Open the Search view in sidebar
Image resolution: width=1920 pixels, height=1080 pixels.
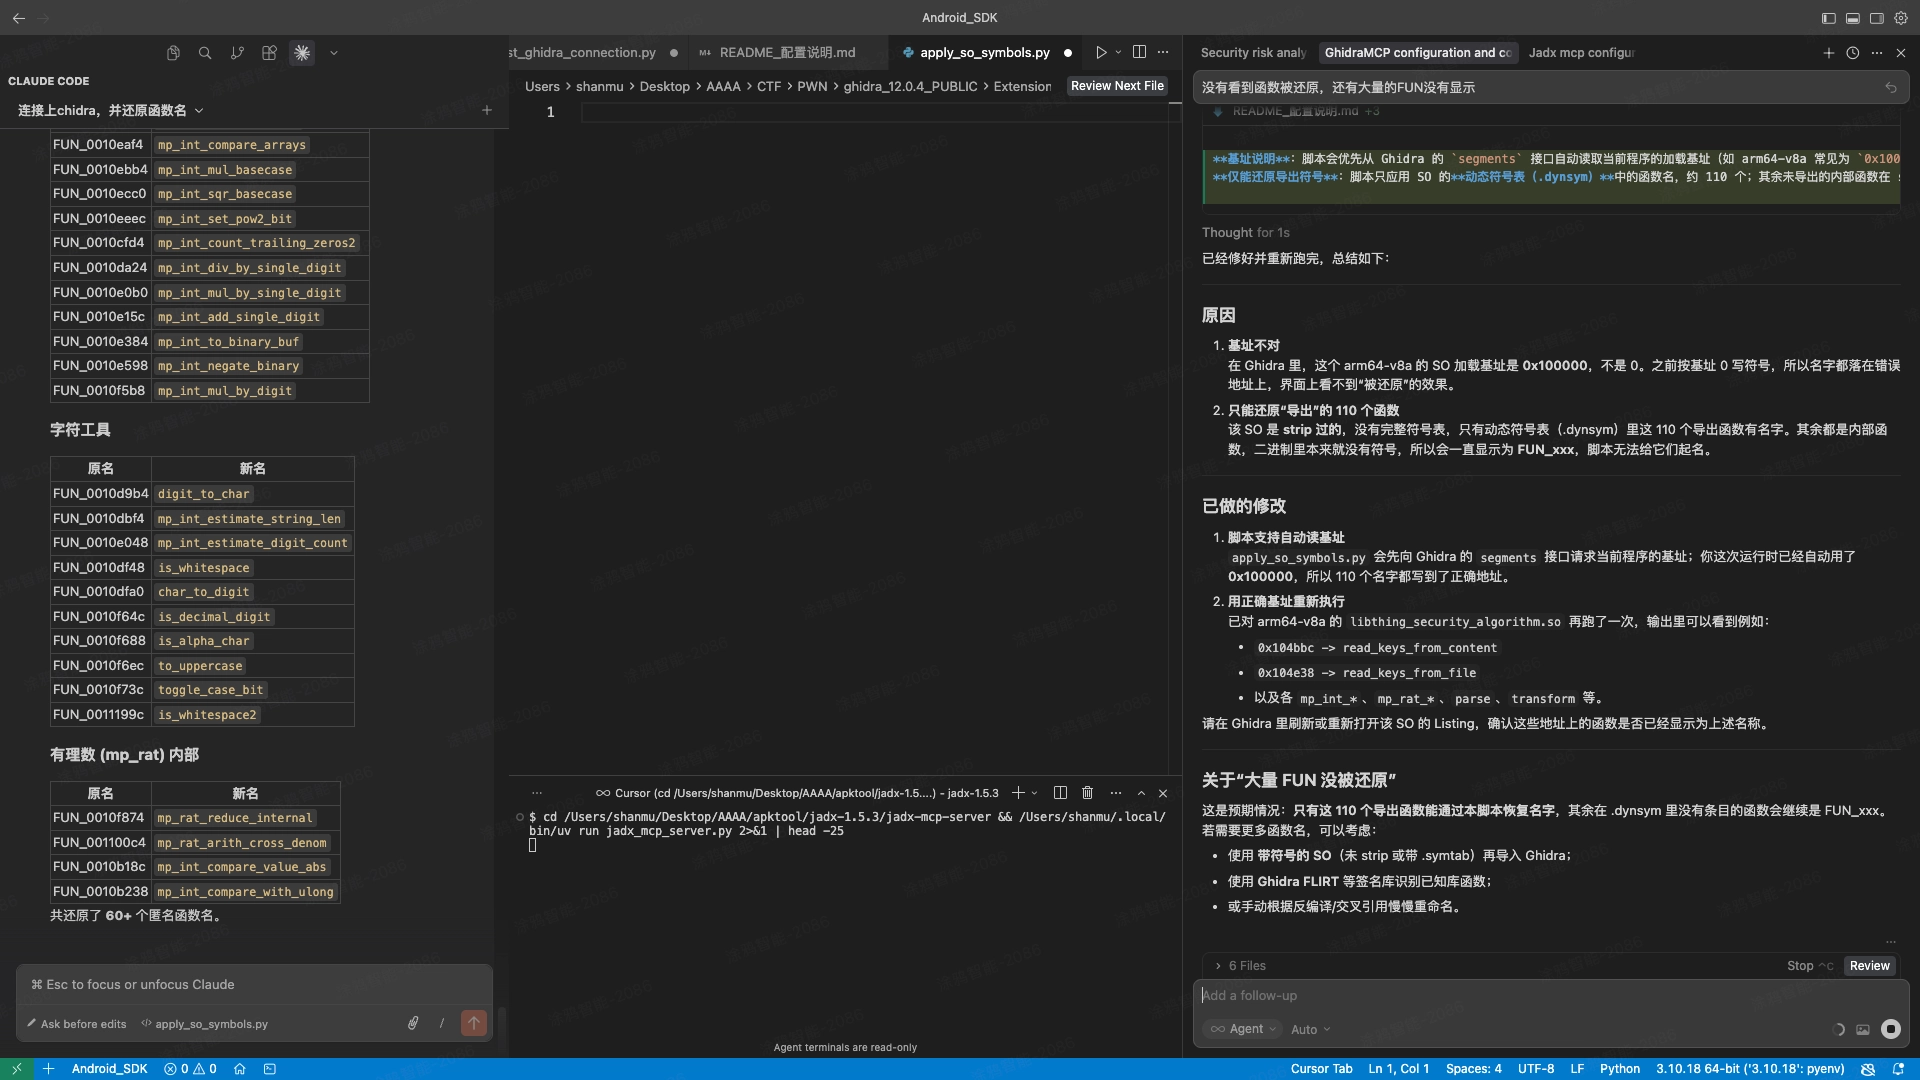coord(205,53)
